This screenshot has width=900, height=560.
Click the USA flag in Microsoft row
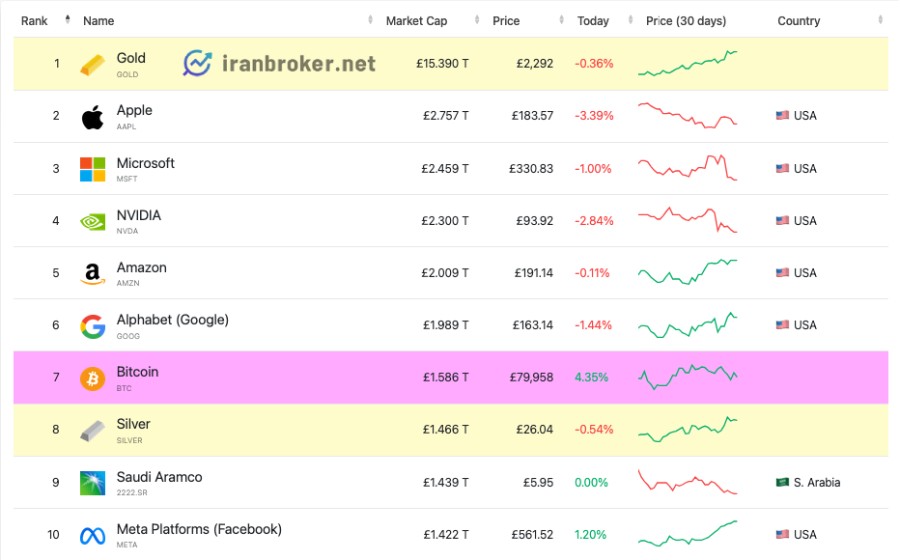click(782, 169)
